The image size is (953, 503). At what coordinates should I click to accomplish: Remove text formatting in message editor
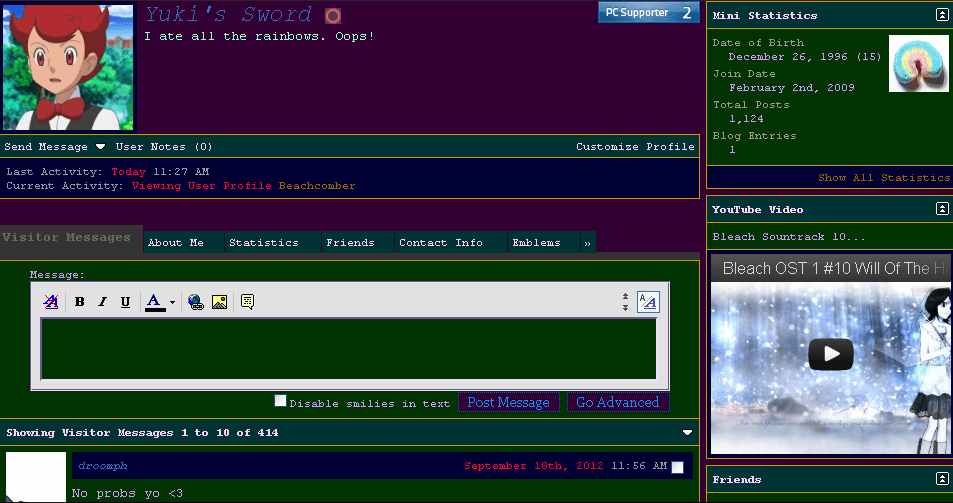51,301
